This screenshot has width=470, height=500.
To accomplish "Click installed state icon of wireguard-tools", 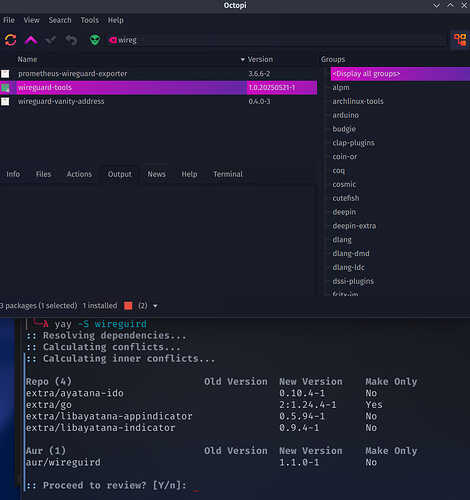I will 5,88.
